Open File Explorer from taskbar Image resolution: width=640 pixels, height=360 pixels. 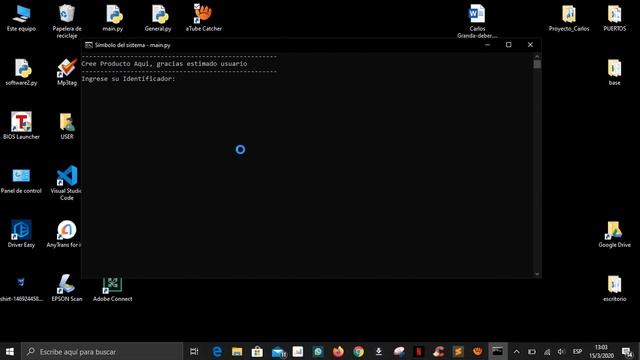click(237, 351)
